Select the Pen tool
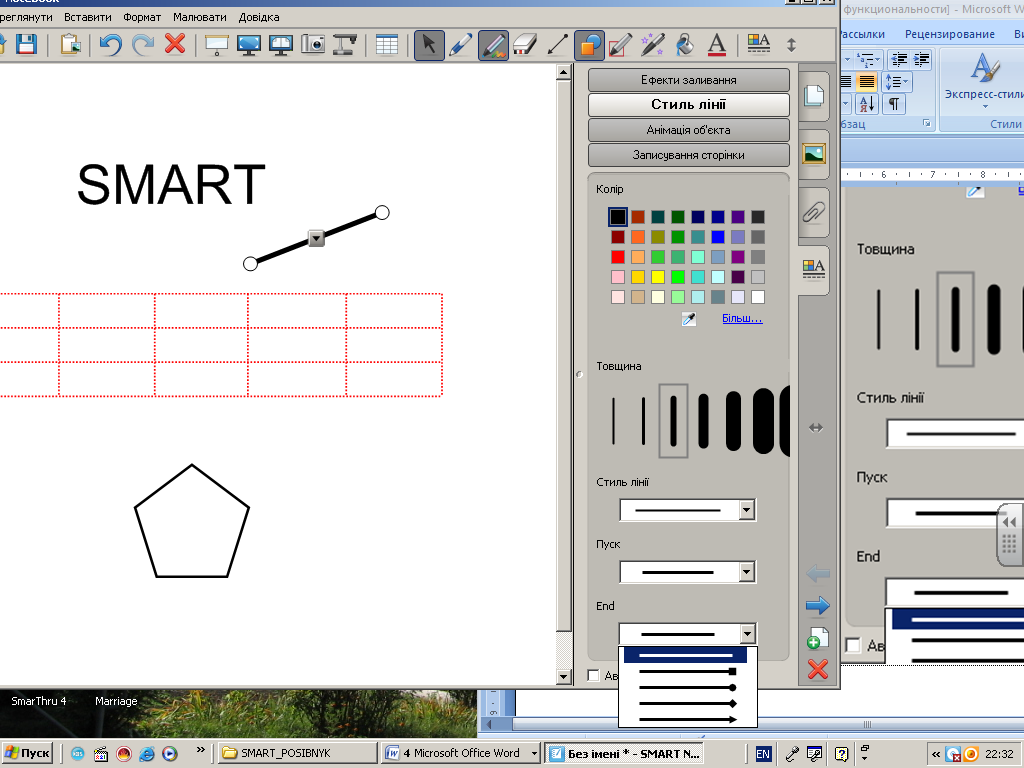The image size is (1024, 768). tap(460, 45)
